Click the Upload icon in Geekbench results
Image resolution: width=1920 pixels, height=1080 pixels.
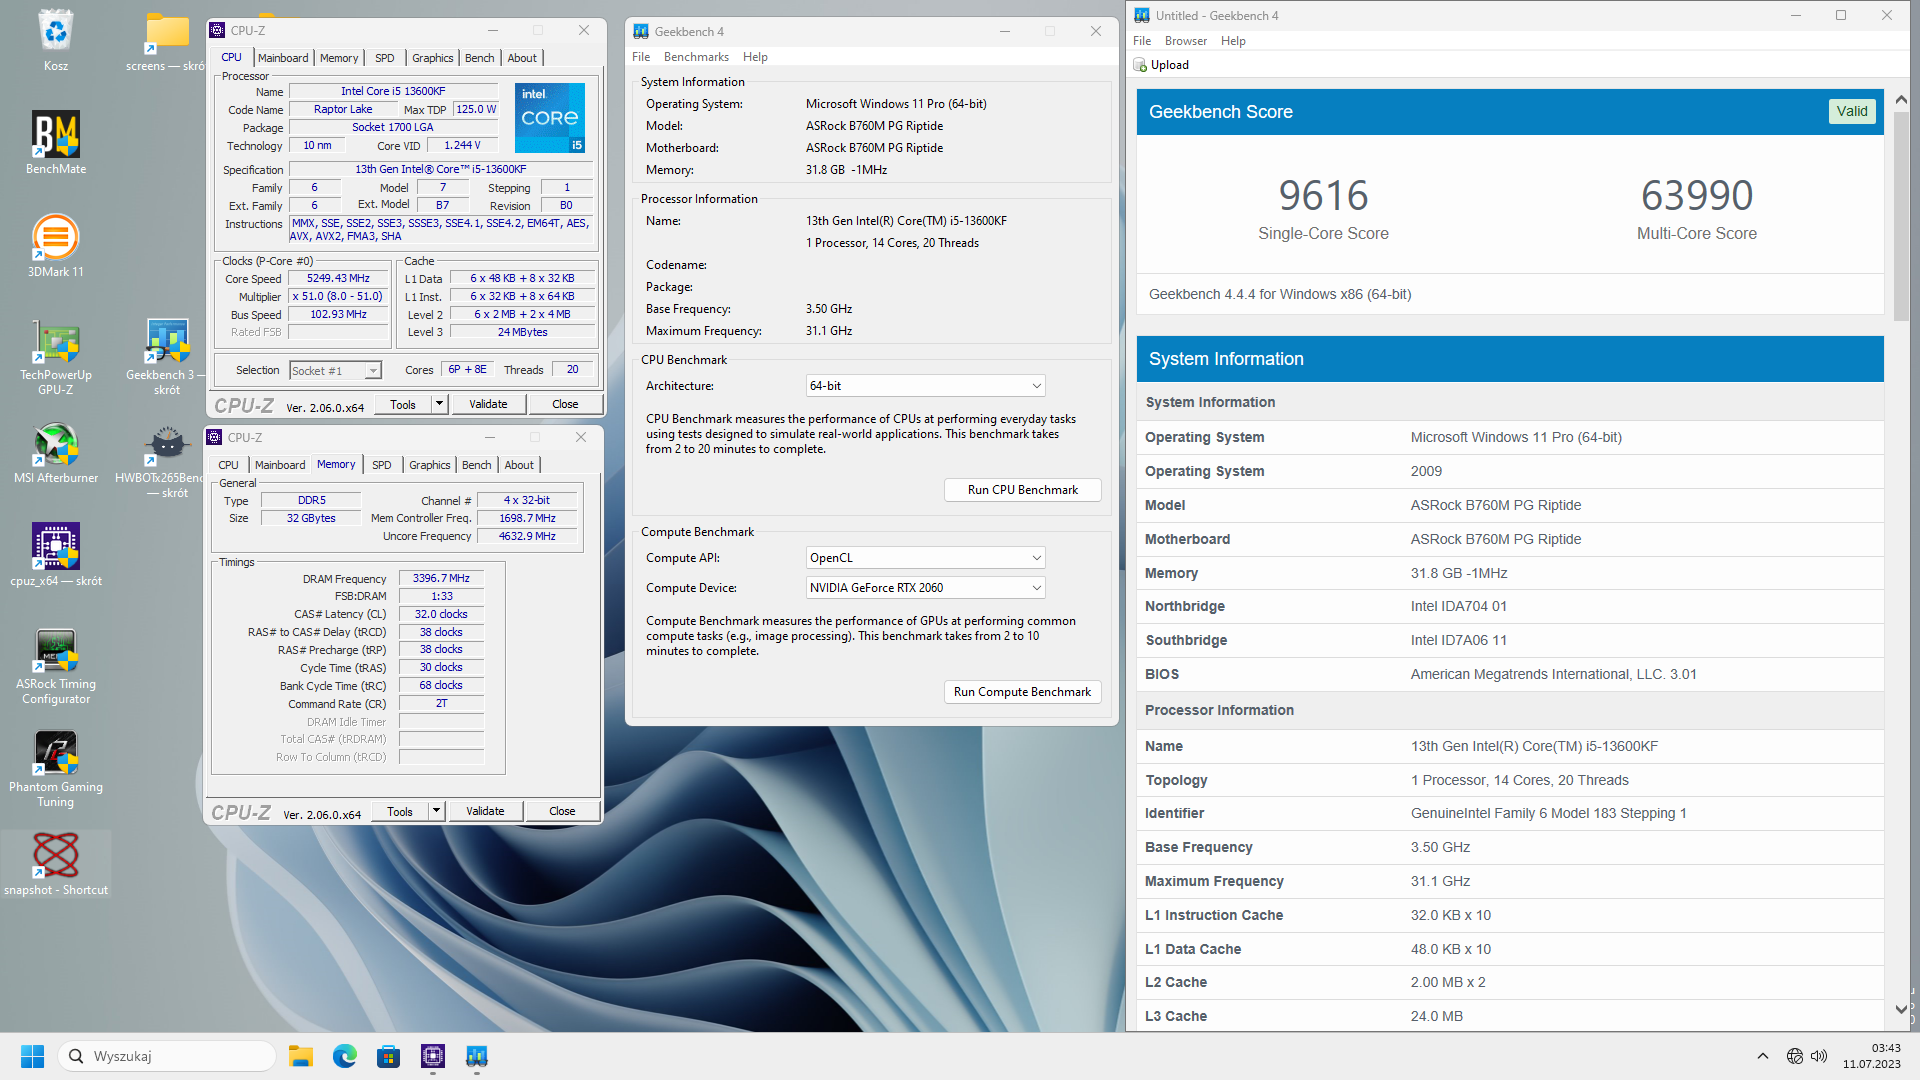pyautogui.click(x=1140, y=65)
